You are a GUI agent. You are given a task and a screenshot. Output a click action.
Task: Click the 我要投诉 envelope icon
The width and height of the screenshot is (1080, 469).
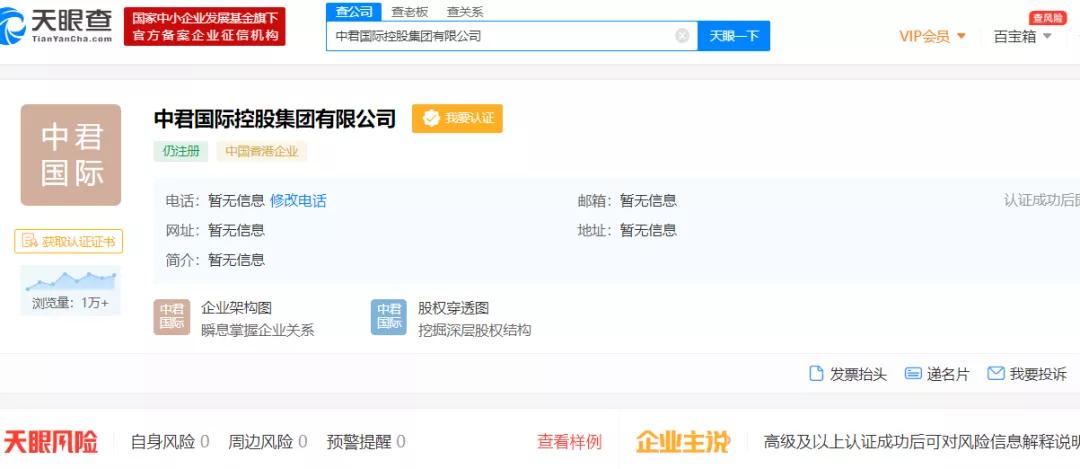coord(995,374)
